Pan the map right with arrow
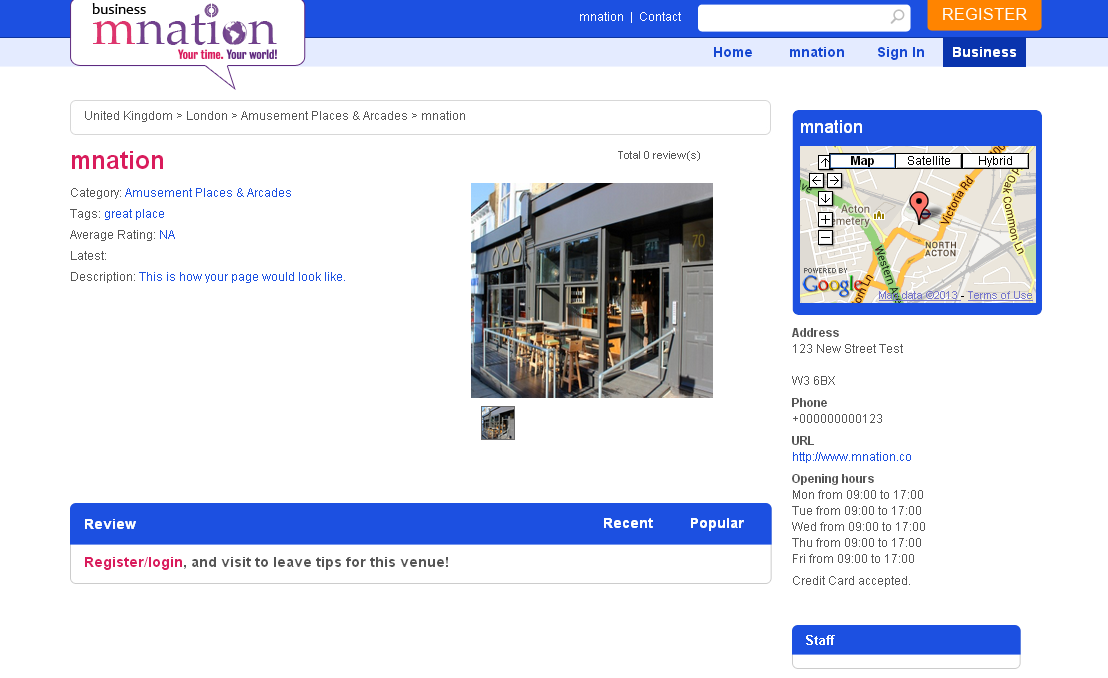 coord(835,180)
